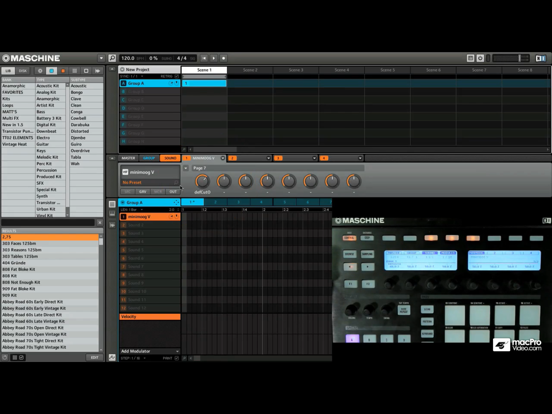The image size is (552, 414).
Task: Open the SYNC value dropdown
Action: (x=132, y=76)
